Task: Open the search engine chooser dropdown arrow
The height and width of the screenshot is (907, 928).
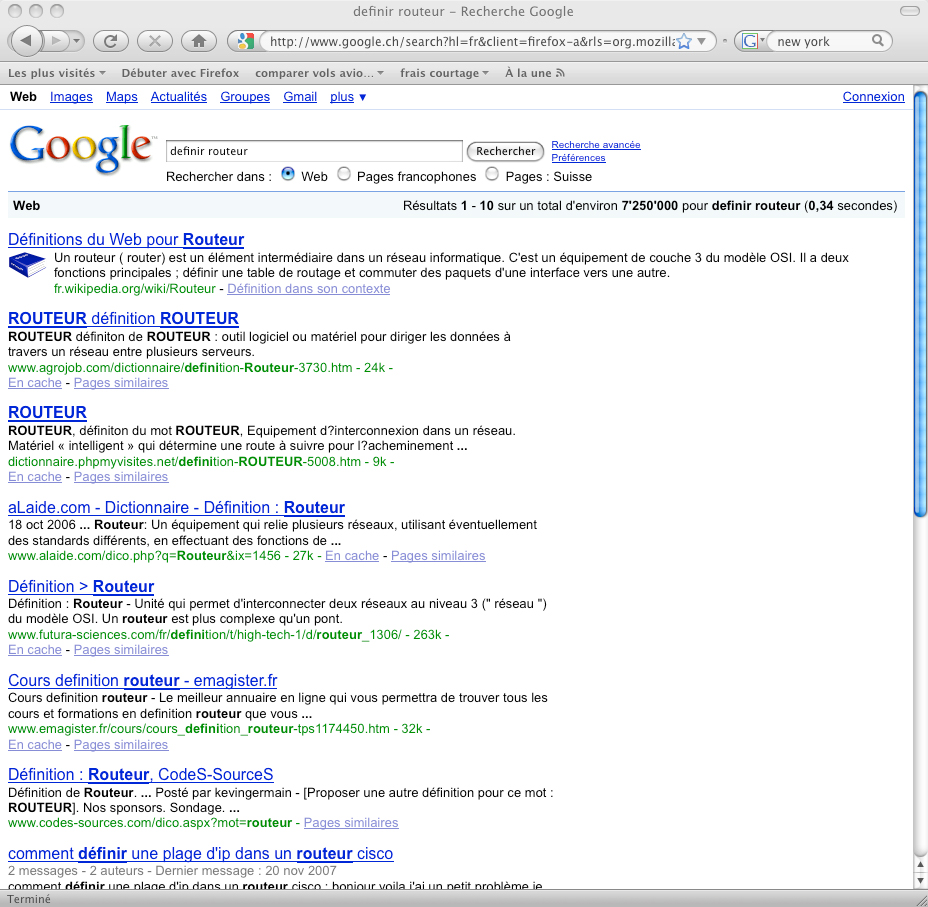Action: [762, 41]
